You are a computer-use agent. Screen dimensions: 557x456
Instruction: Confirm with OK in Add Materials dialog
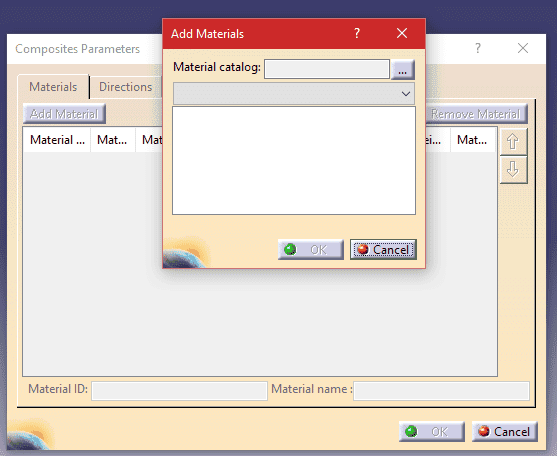click(311, 249)
